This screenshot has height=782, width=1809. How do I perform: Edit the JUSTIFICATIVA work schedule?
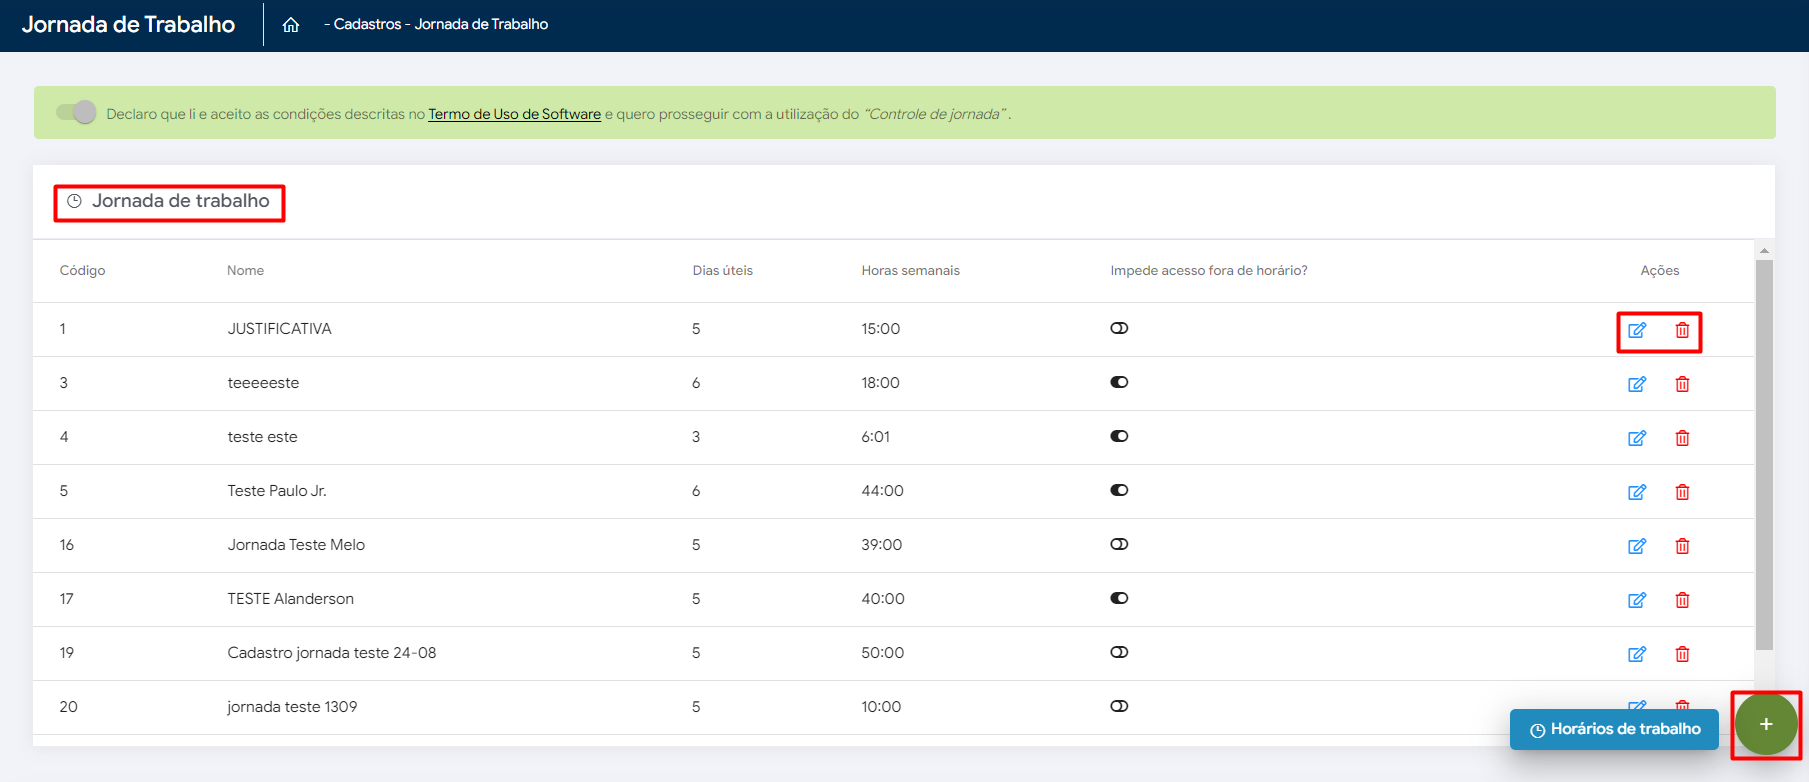(x=1637, y=330)
